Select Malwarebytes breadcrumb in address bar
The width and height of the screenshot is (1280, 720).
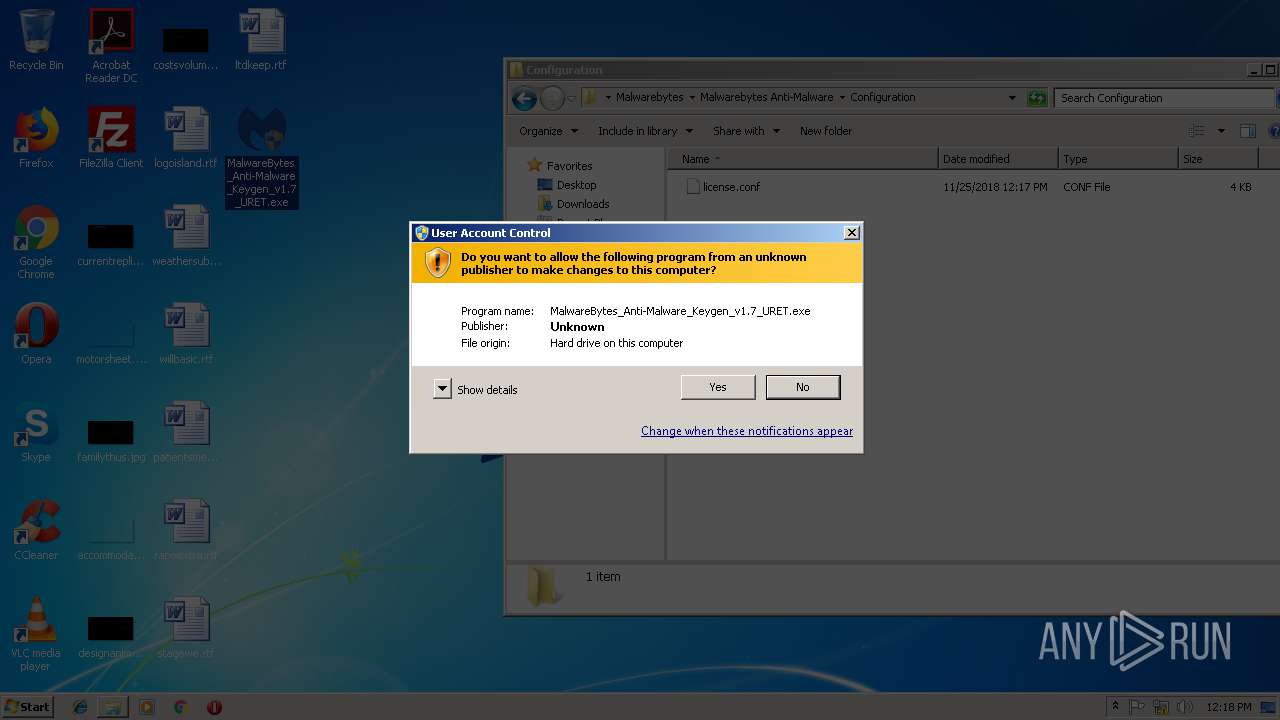click(x=649, y=98)
